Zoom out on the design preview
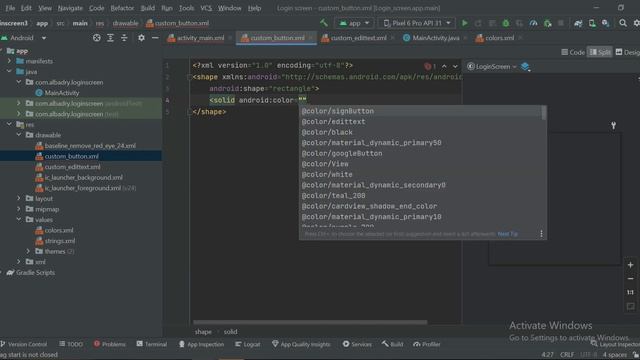640x360 pixels. pyautogui.click(x=630, y=279)
